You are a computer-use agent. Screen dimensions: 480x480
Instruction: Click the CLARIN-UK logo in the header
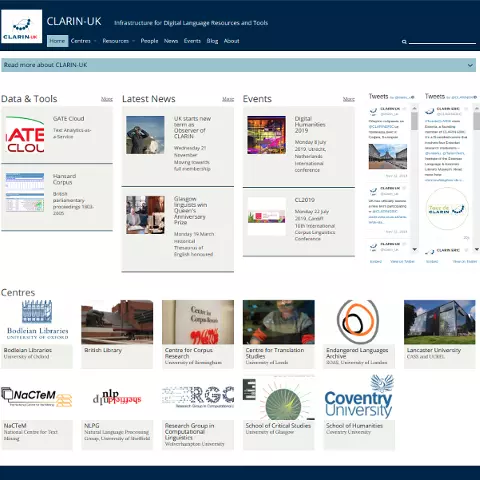22,26
